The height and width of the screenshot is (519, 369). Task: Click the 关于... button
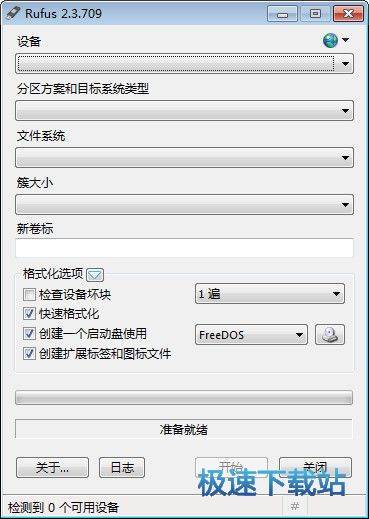click(52, 468)
